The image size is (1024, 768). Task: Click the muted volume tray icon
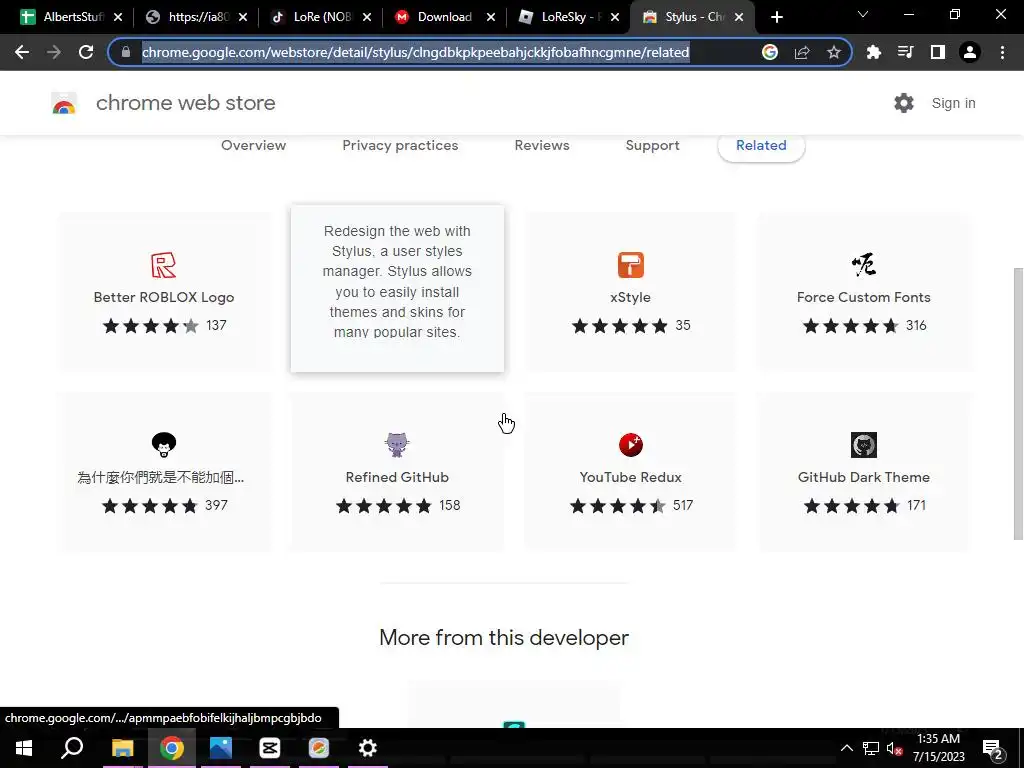coord(894,748)
